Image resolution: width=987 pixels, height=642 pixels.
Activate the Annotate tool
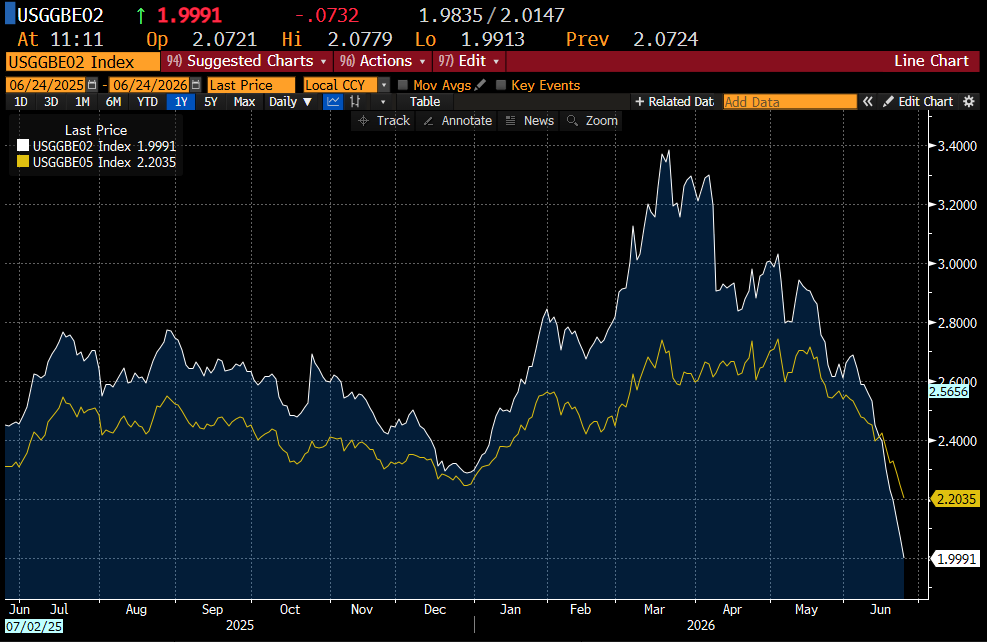(x=458, y=120)
